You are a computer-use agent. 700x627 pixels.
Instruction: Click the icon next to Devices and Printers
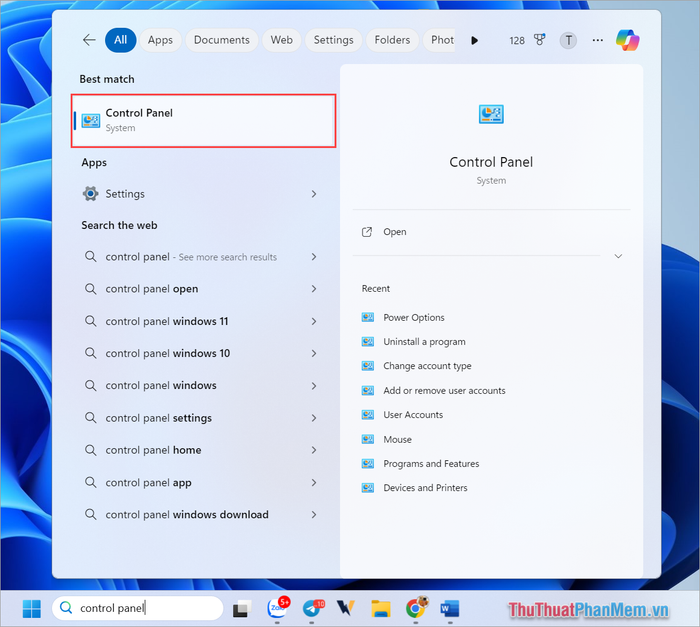(x=367, y=488)
